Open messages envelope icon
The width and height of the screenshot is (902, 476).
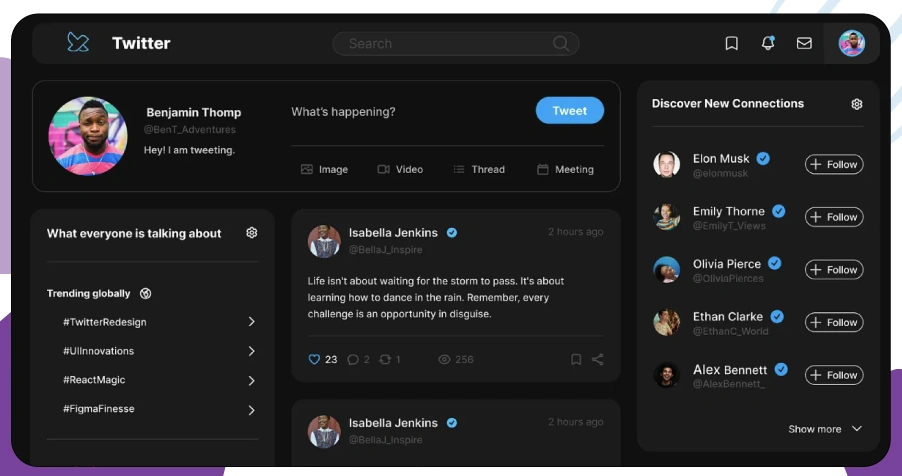coord(804,43)
